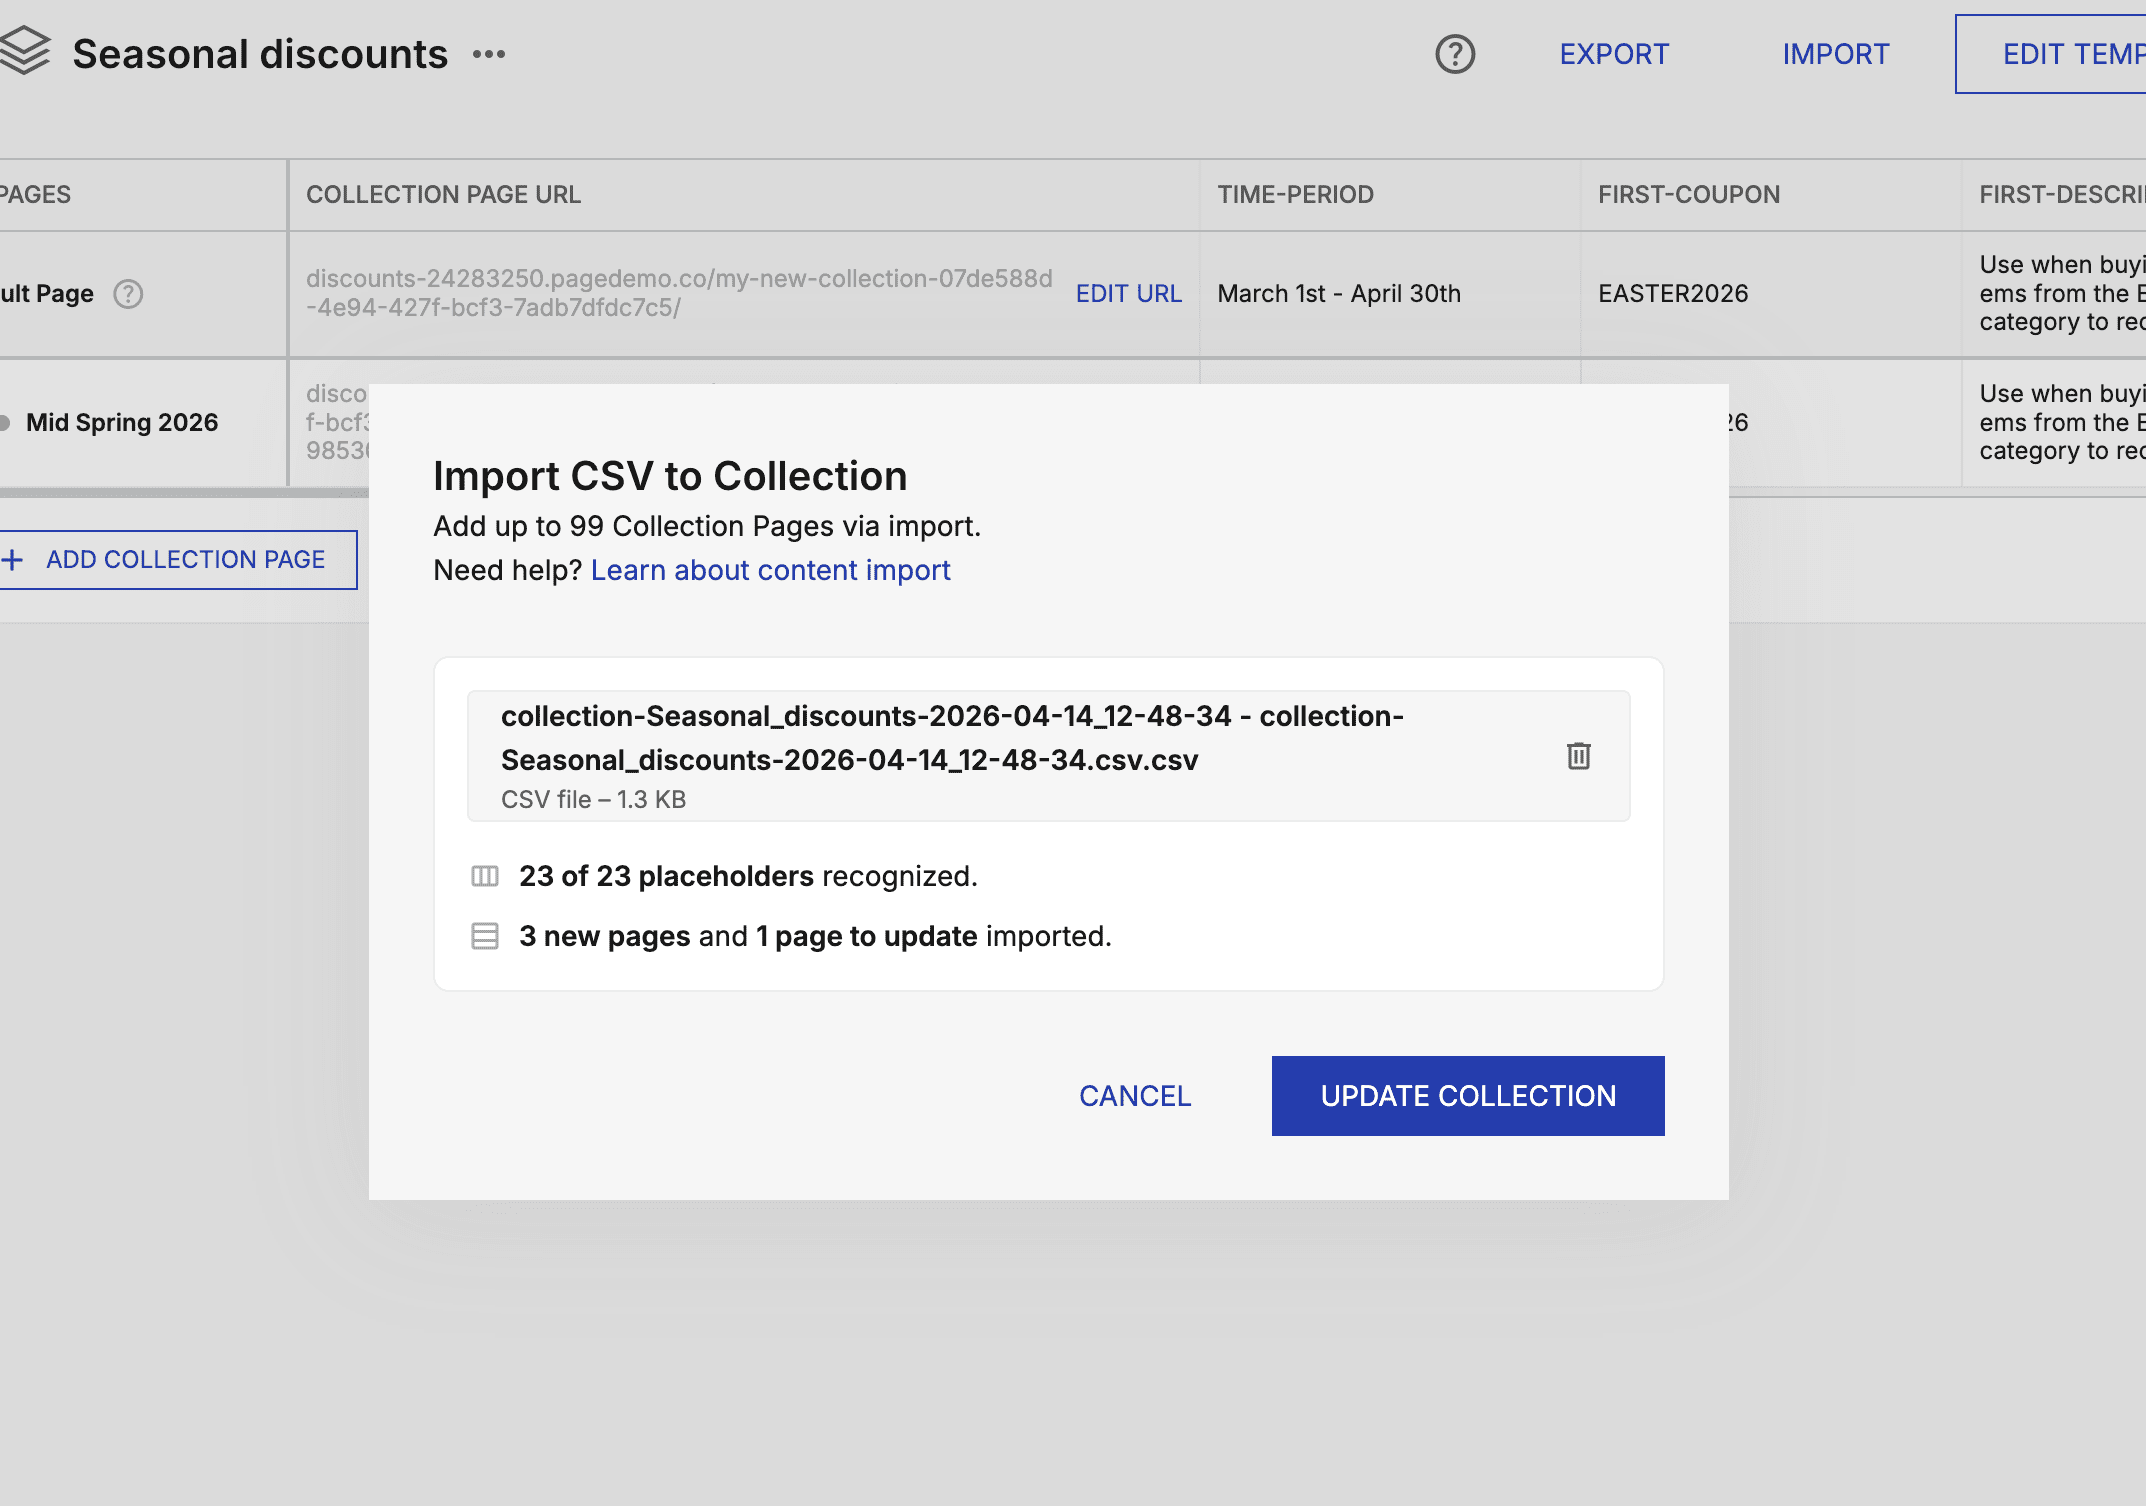Click the help icon next to Default Page
The height and width of the screenshot is (1506, 2146).
(128, 293)
